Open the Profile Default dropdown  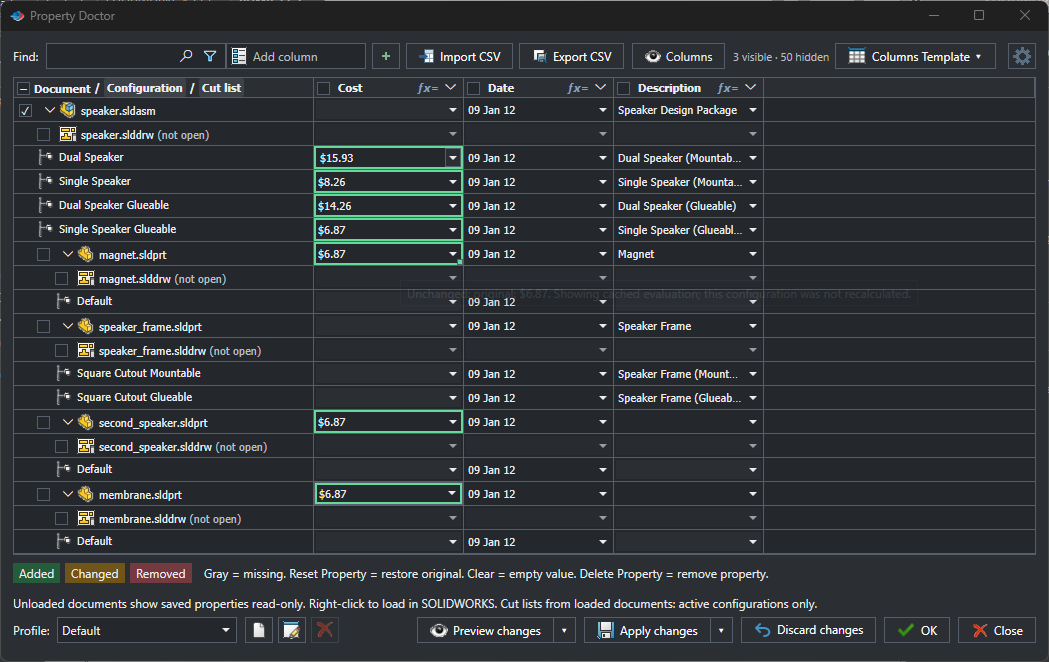coord(147,630)
